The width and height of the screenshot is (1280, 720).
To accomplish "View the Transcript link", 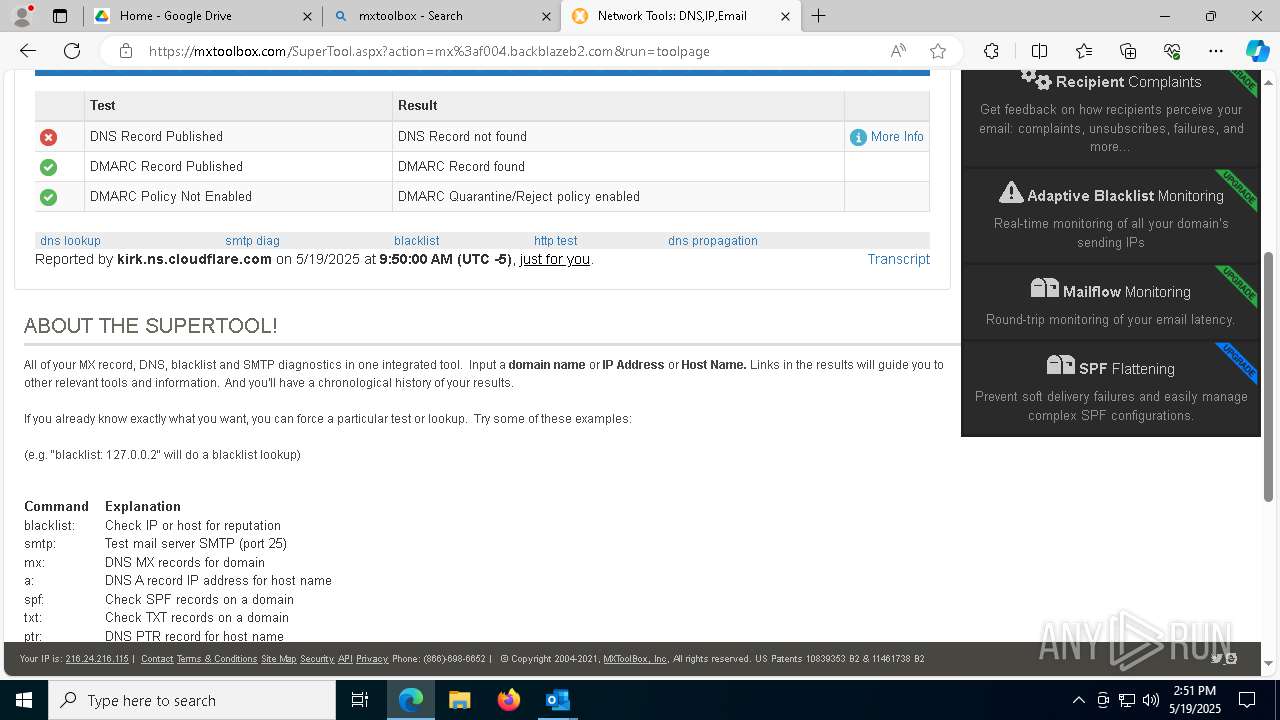I will coord(899,259).
